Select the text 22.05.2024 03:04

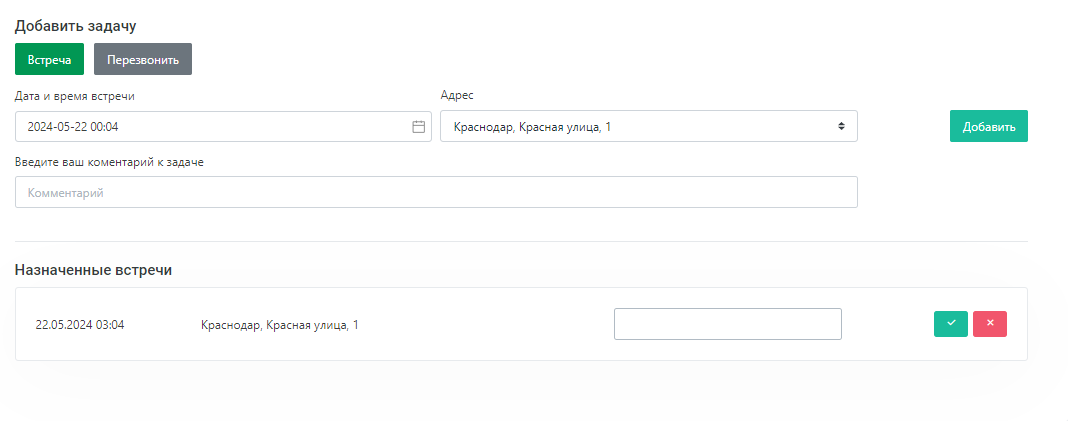80,325
